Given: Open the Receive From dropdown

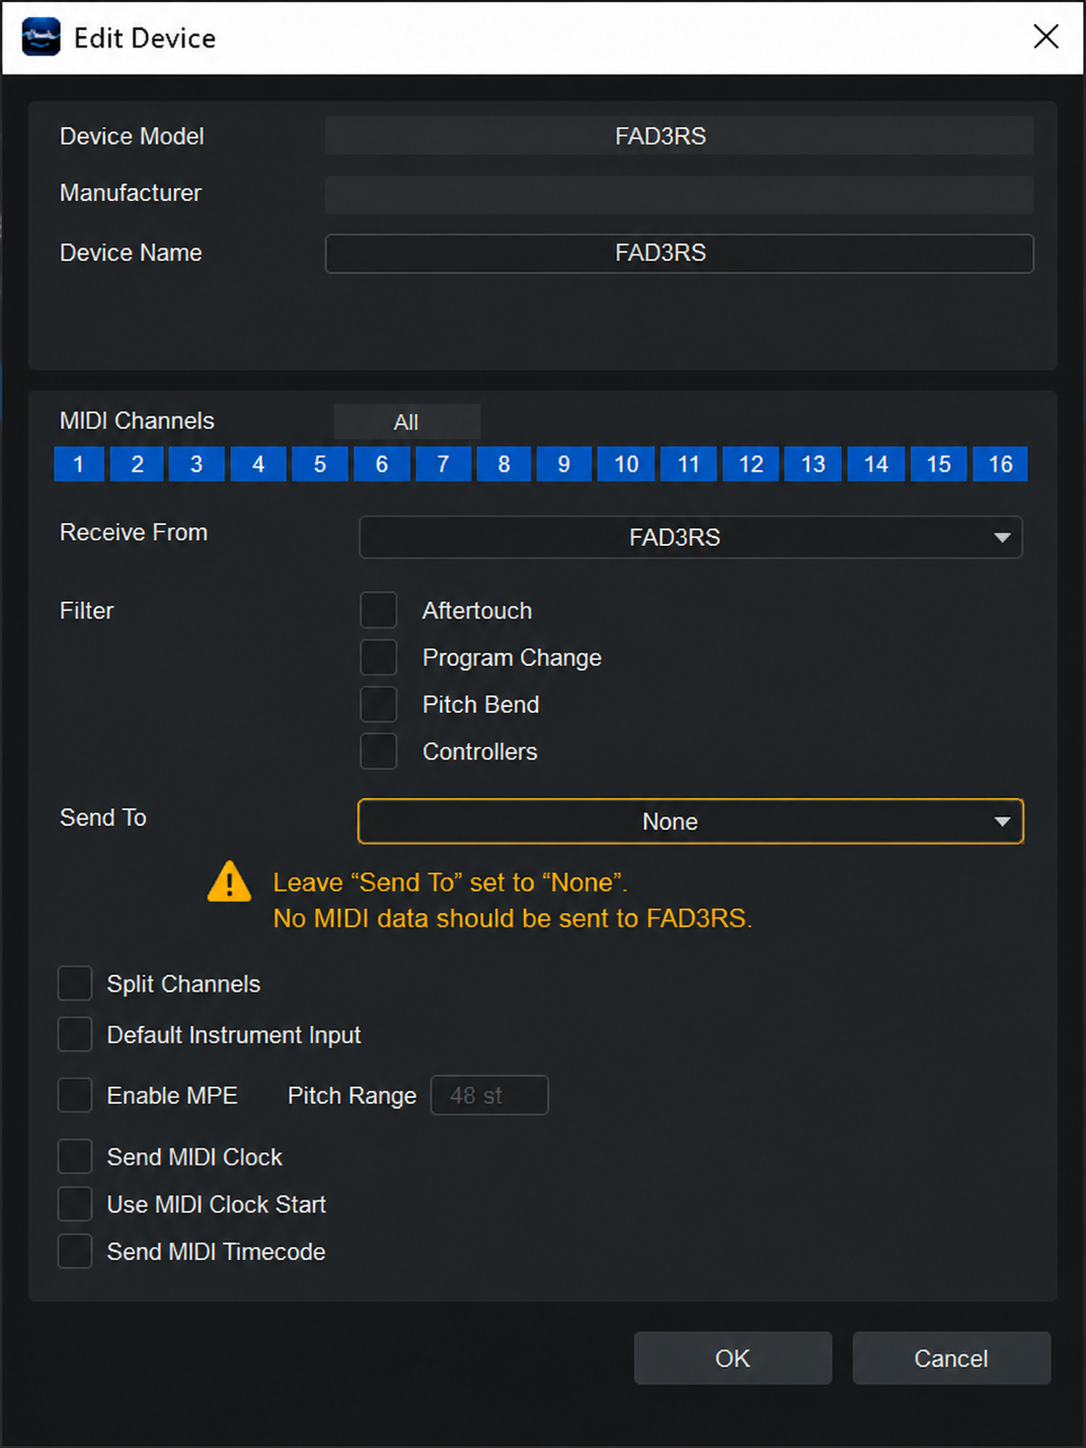Looking at the screenshot, I should [691, 537].
